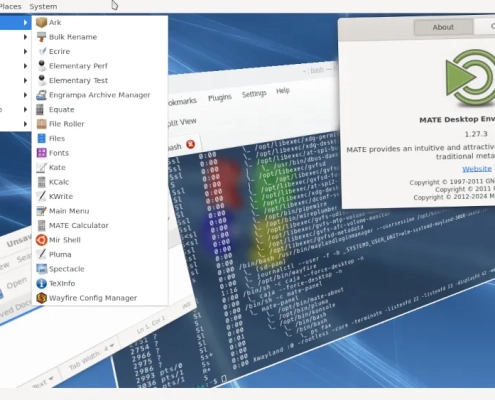Click the Kate editor icon
Viewport: 495px width, 400px height.
point(41,167)
